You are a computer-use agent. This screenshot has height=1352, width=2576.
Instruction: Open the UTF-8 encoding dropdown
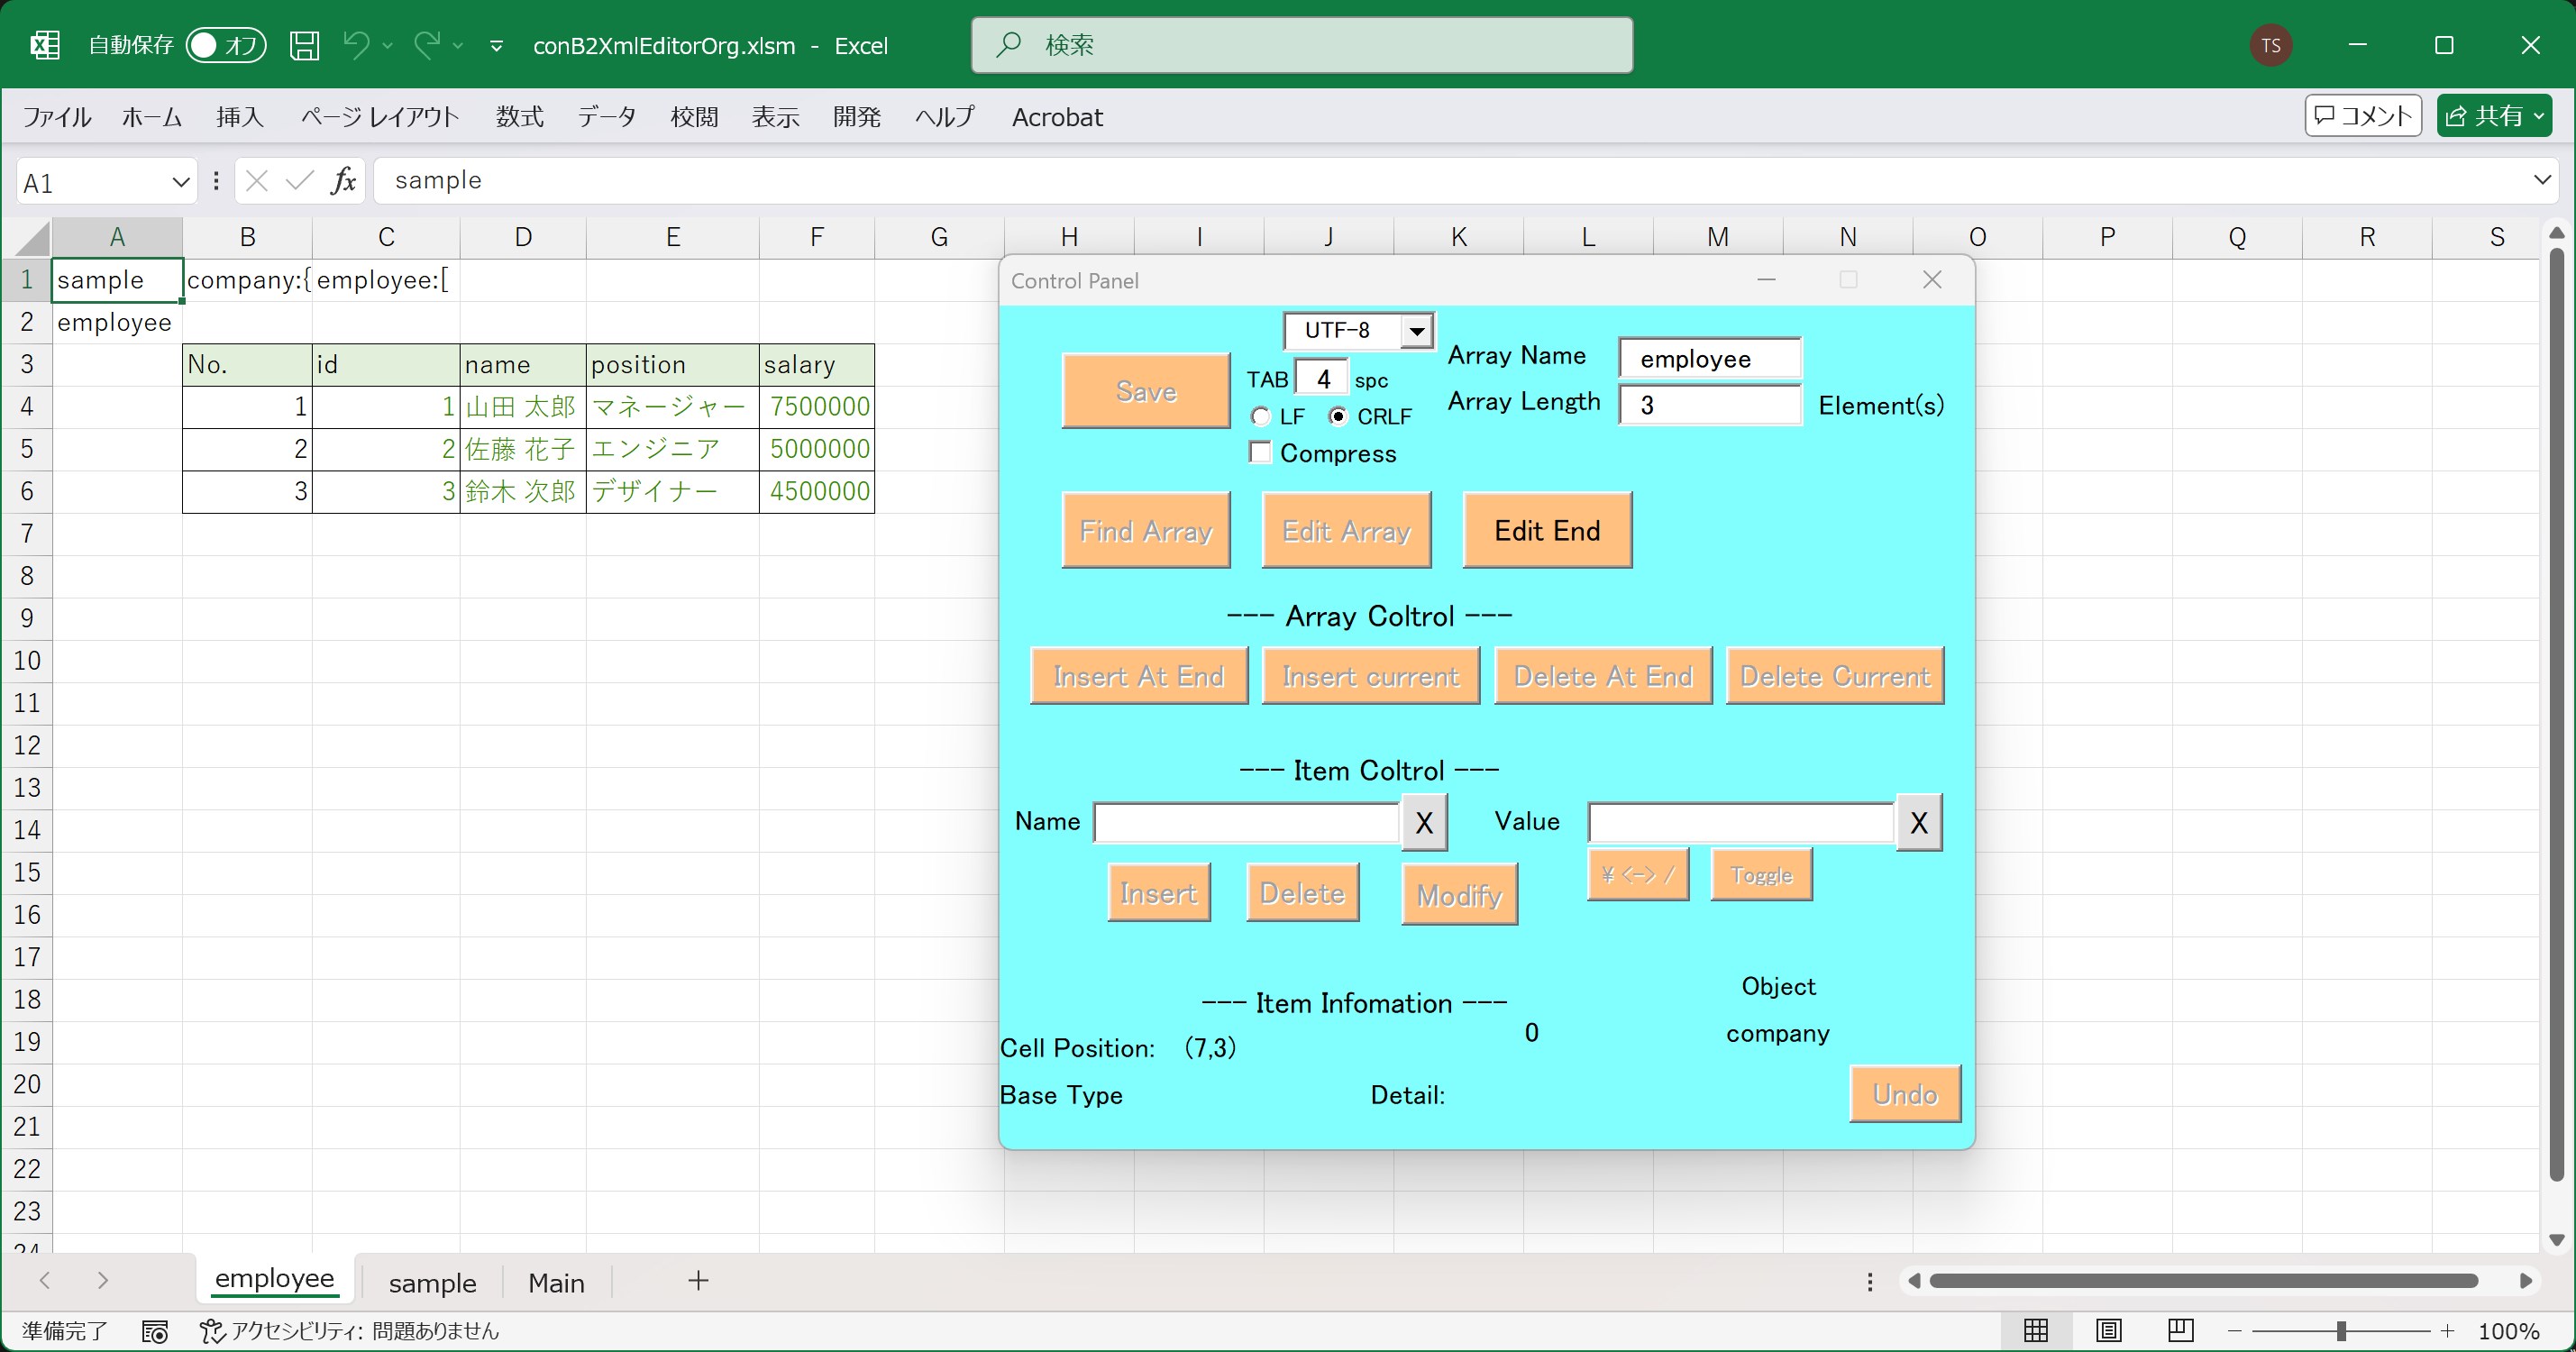pyautogui.click(x=1417, y=331)
